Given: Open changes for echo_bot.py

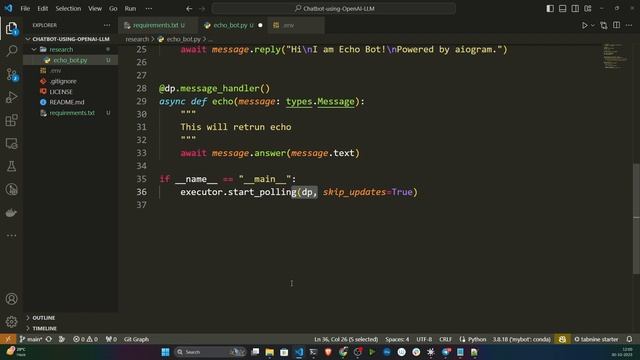Looking at the screenshot, I should pyautogui.click(x=604, y=25).
